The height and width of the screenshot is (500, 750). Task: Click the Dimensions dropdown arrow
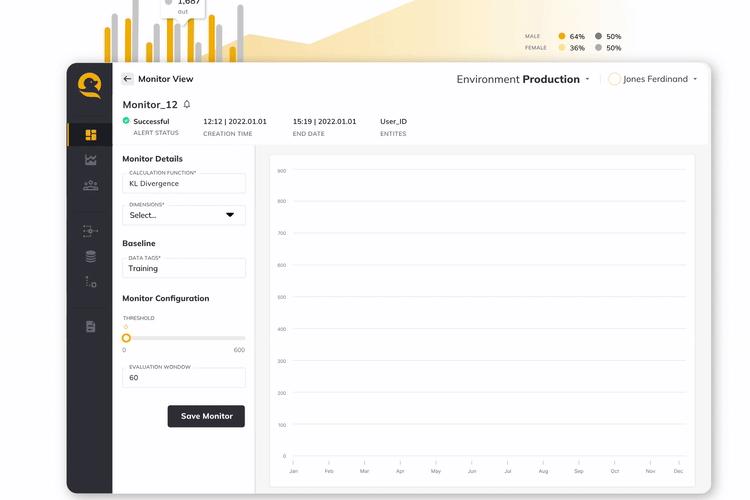pos(230,215)
